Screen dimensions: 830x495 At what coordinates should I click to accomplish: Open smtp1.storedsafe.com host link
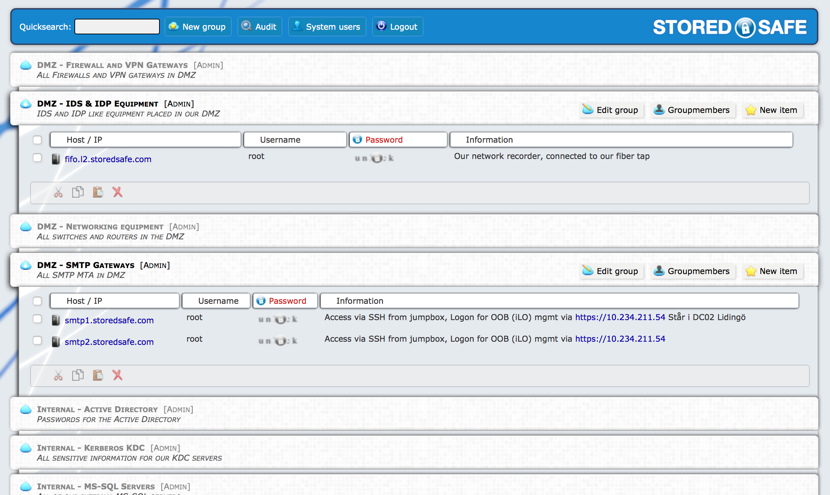(109, 320)
